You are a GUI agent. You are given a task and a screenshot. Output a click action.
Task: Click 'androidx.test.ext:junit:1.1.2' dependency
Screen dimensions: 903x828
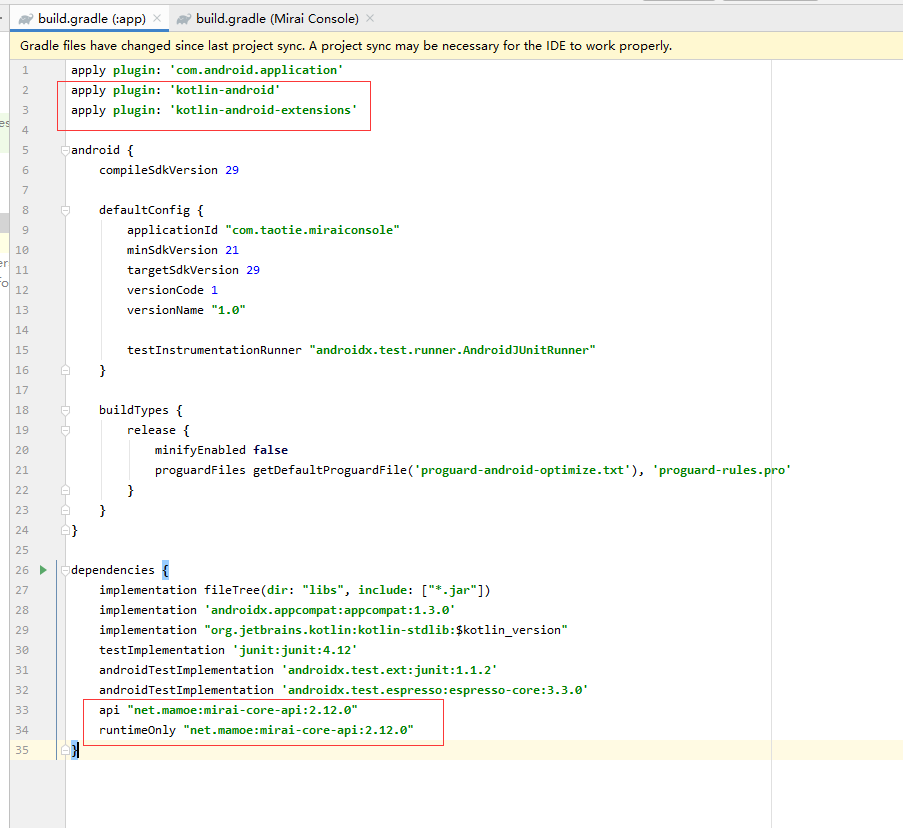389,670
